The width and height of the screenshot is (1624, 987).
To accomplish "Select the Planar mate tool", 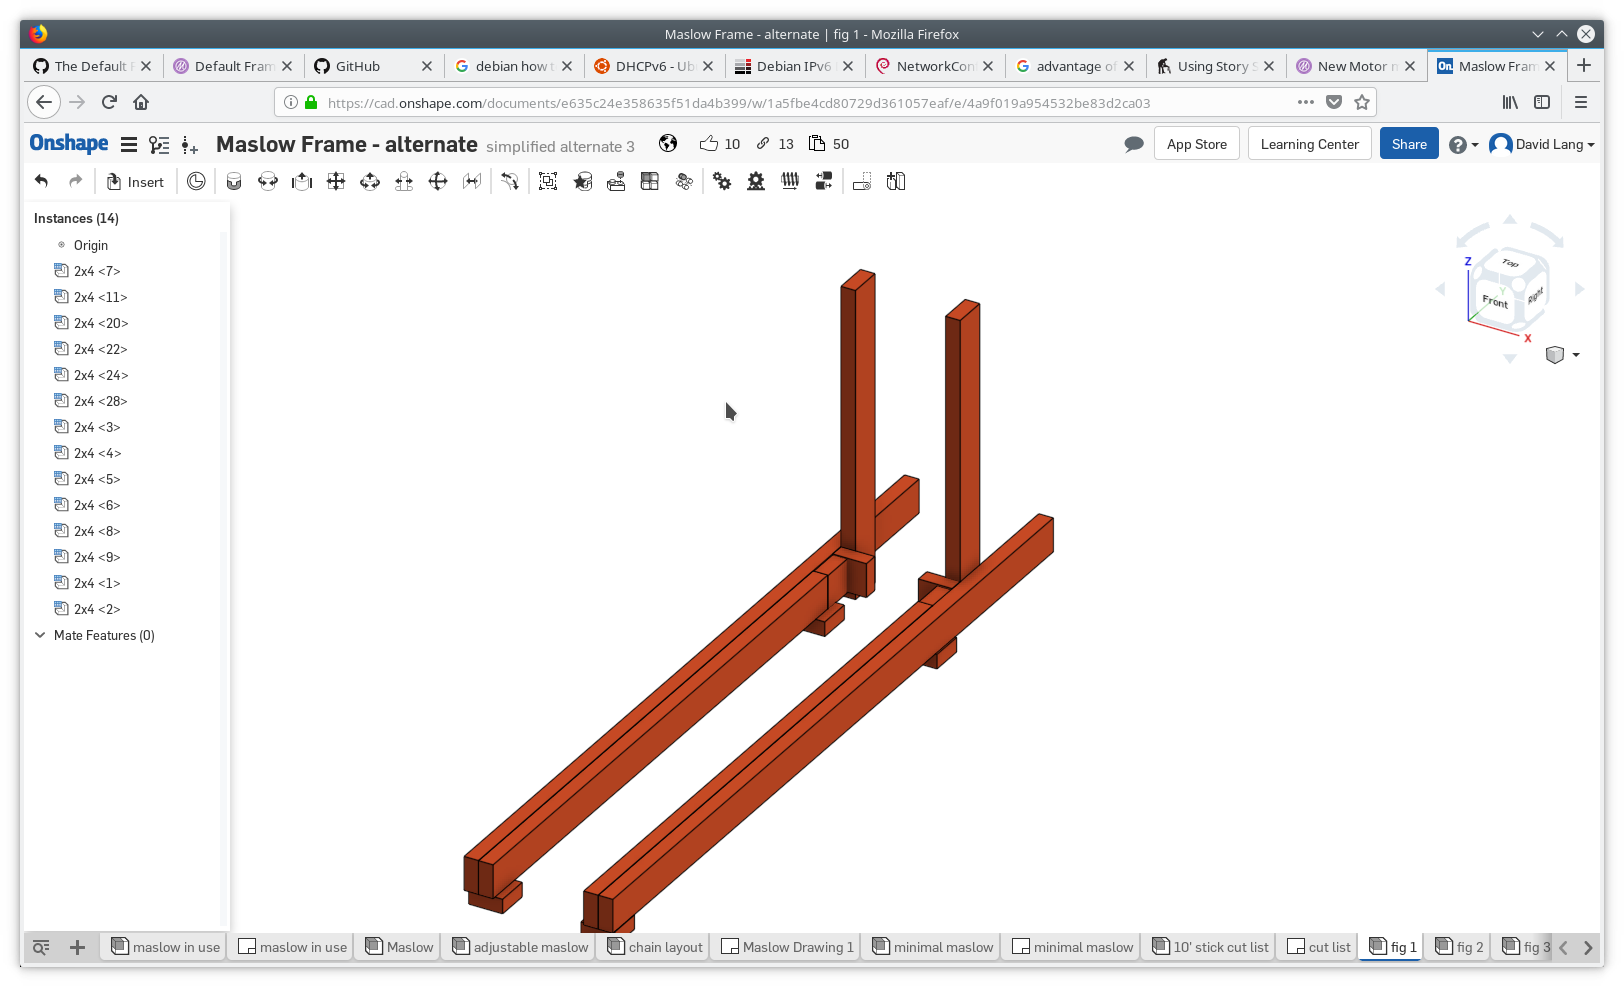I will pyautogui.click(x=336, y=181).
